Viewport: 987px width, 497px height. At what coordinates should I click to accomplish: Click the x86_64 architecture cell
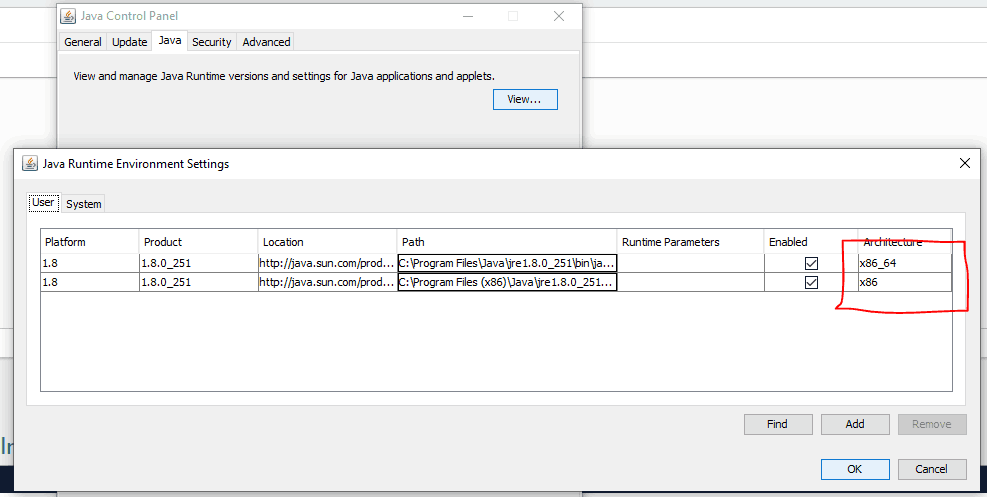pyautogui.click(x=905, y=264)
